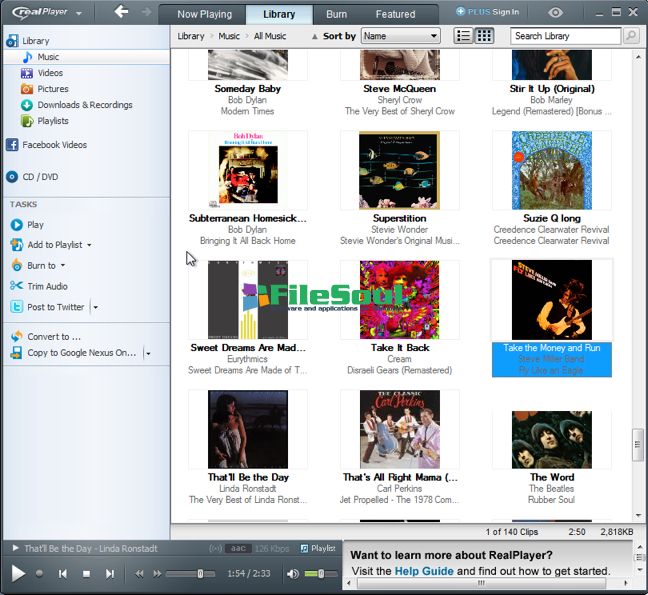The height and width of the screenshot is (595, 648).
Task: Click the playback seek slider
Action: pyautogui.click(x=188, y=573)
